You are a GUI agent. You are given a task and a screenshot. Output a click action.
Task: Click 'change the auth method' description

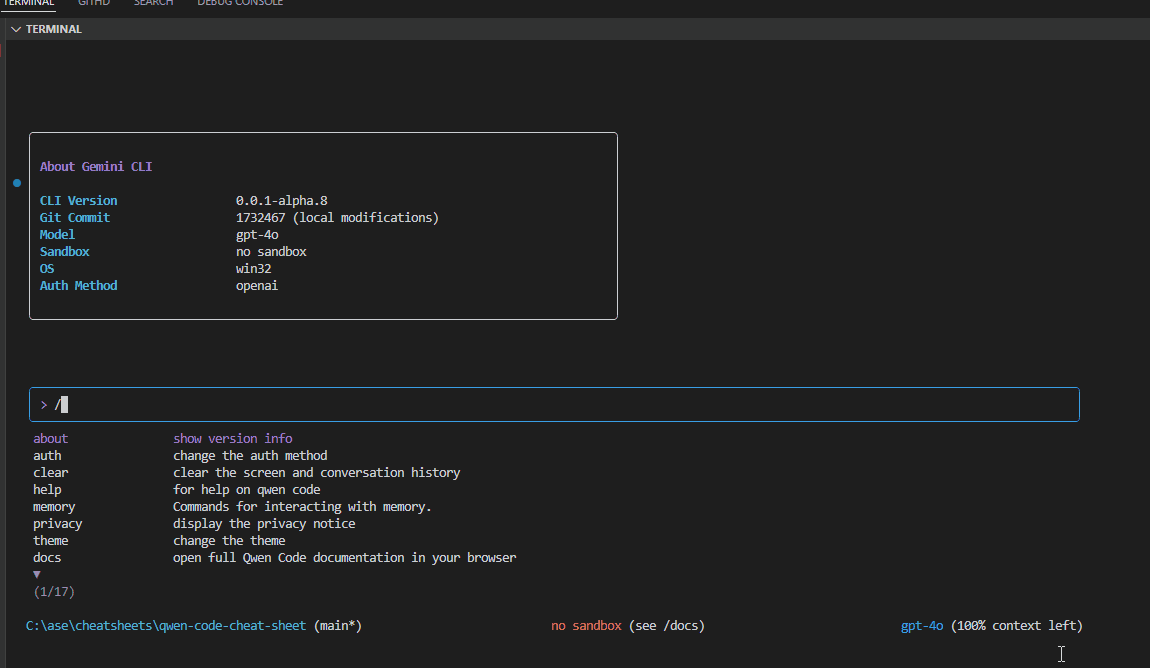click(x=250, y=455)
